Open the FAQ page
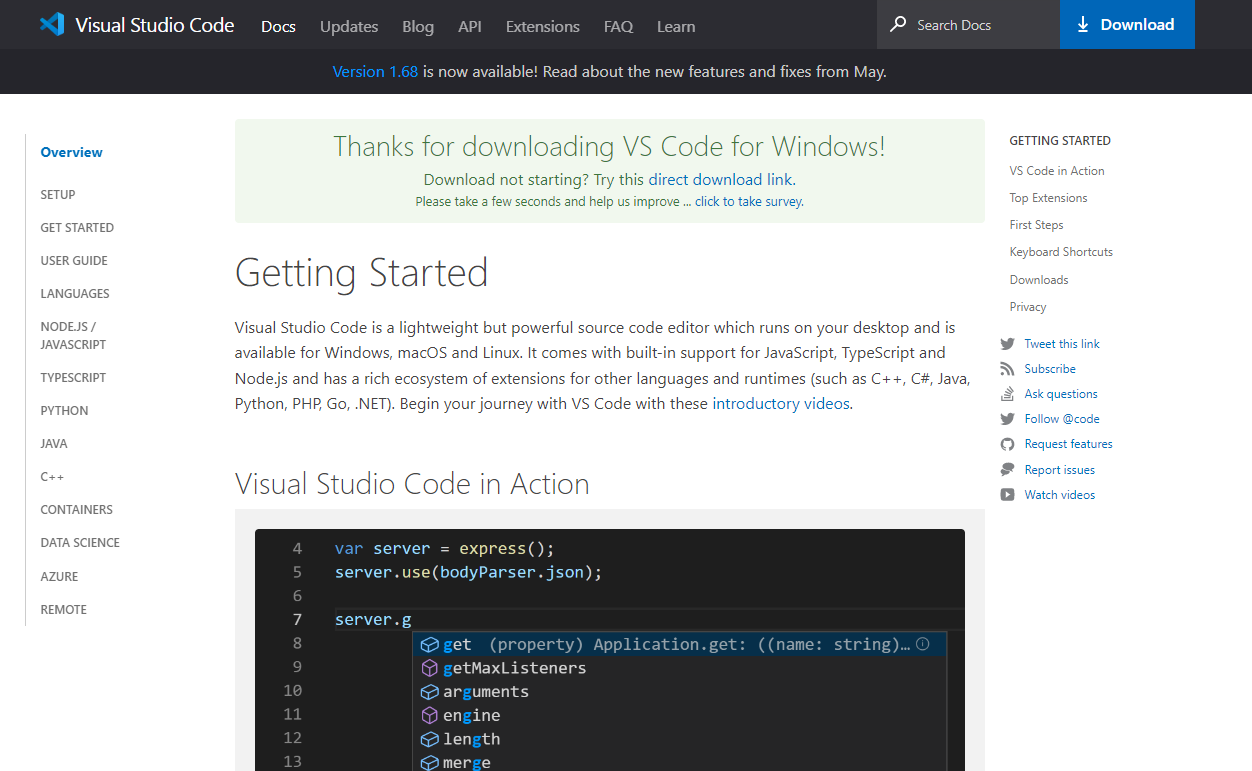 (x=619, y=26)
